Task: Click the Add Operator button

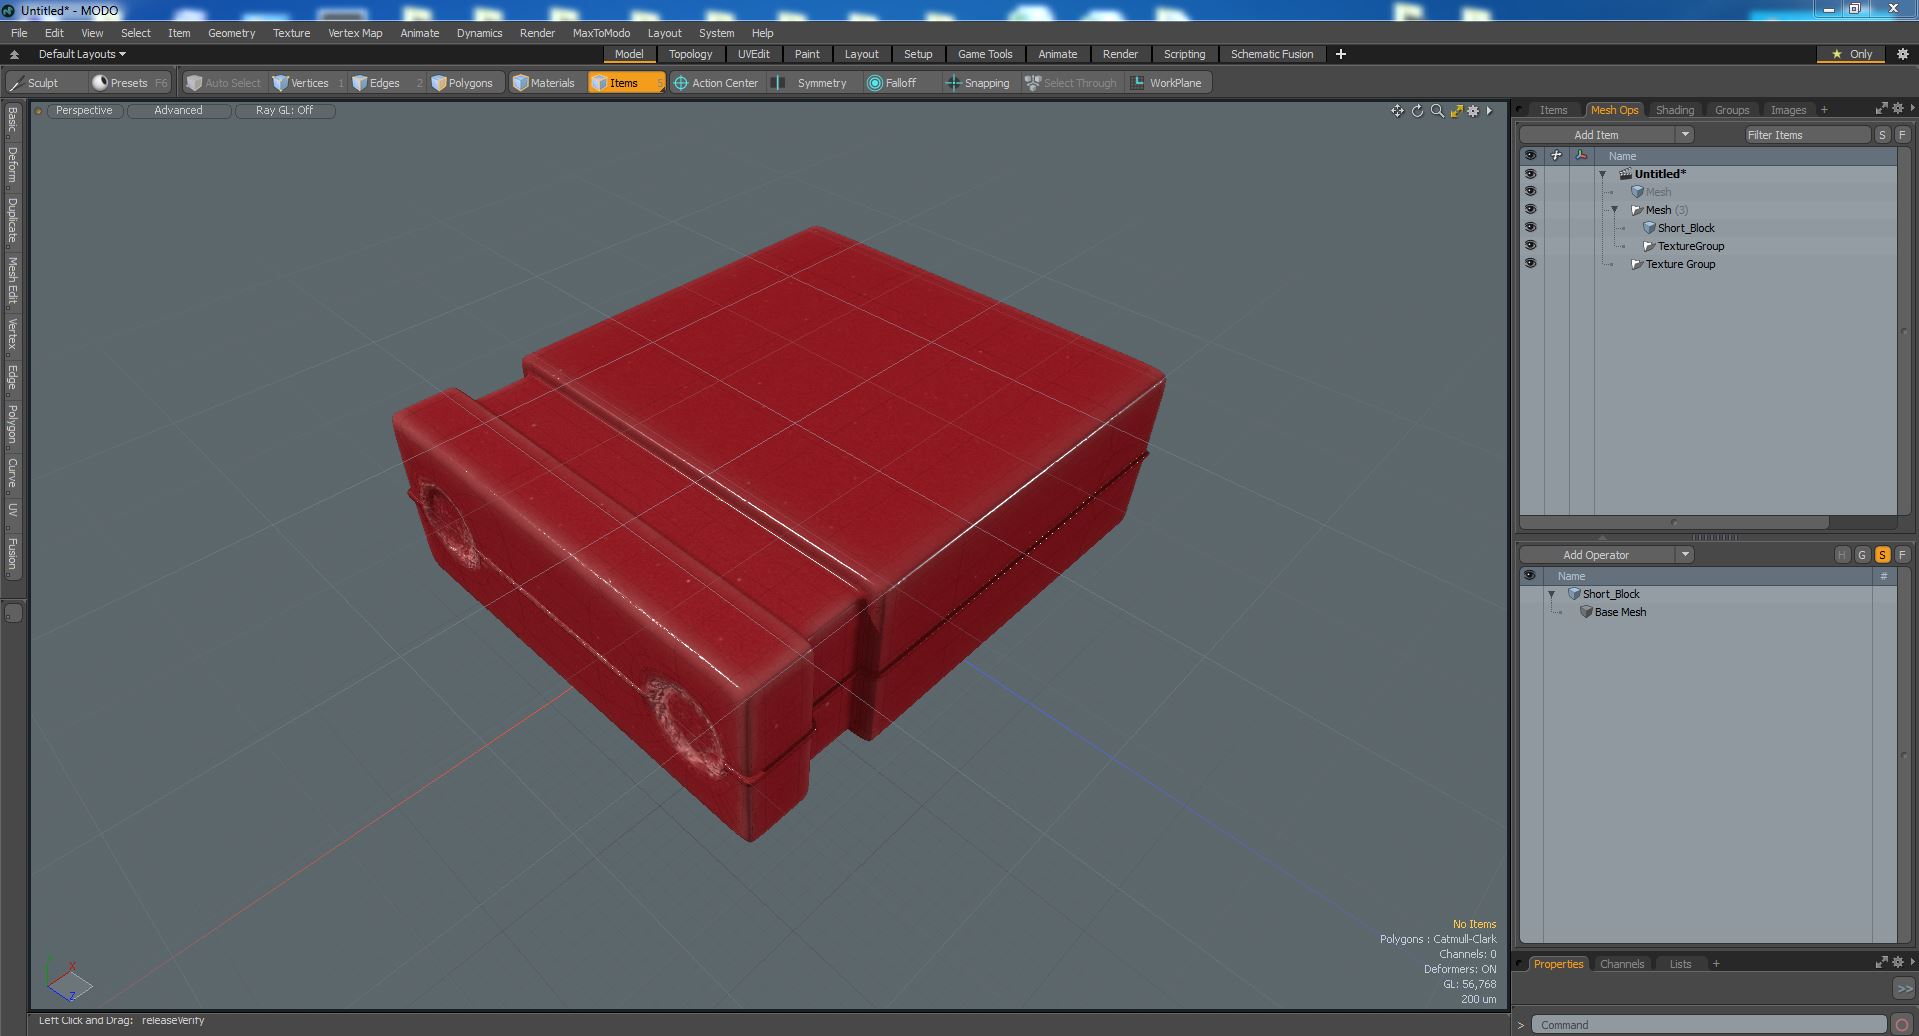Action: [x=1596, y=555]
